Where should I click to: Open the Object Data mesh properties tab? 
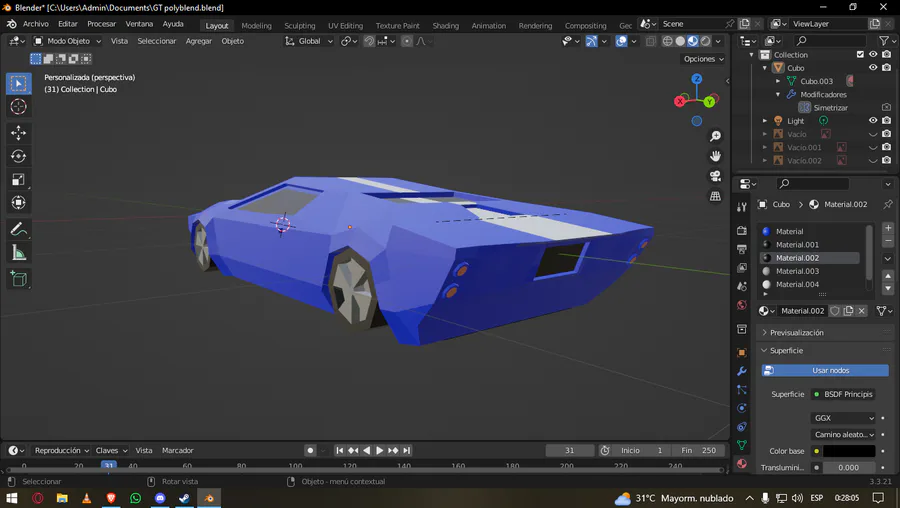(742, 445)
